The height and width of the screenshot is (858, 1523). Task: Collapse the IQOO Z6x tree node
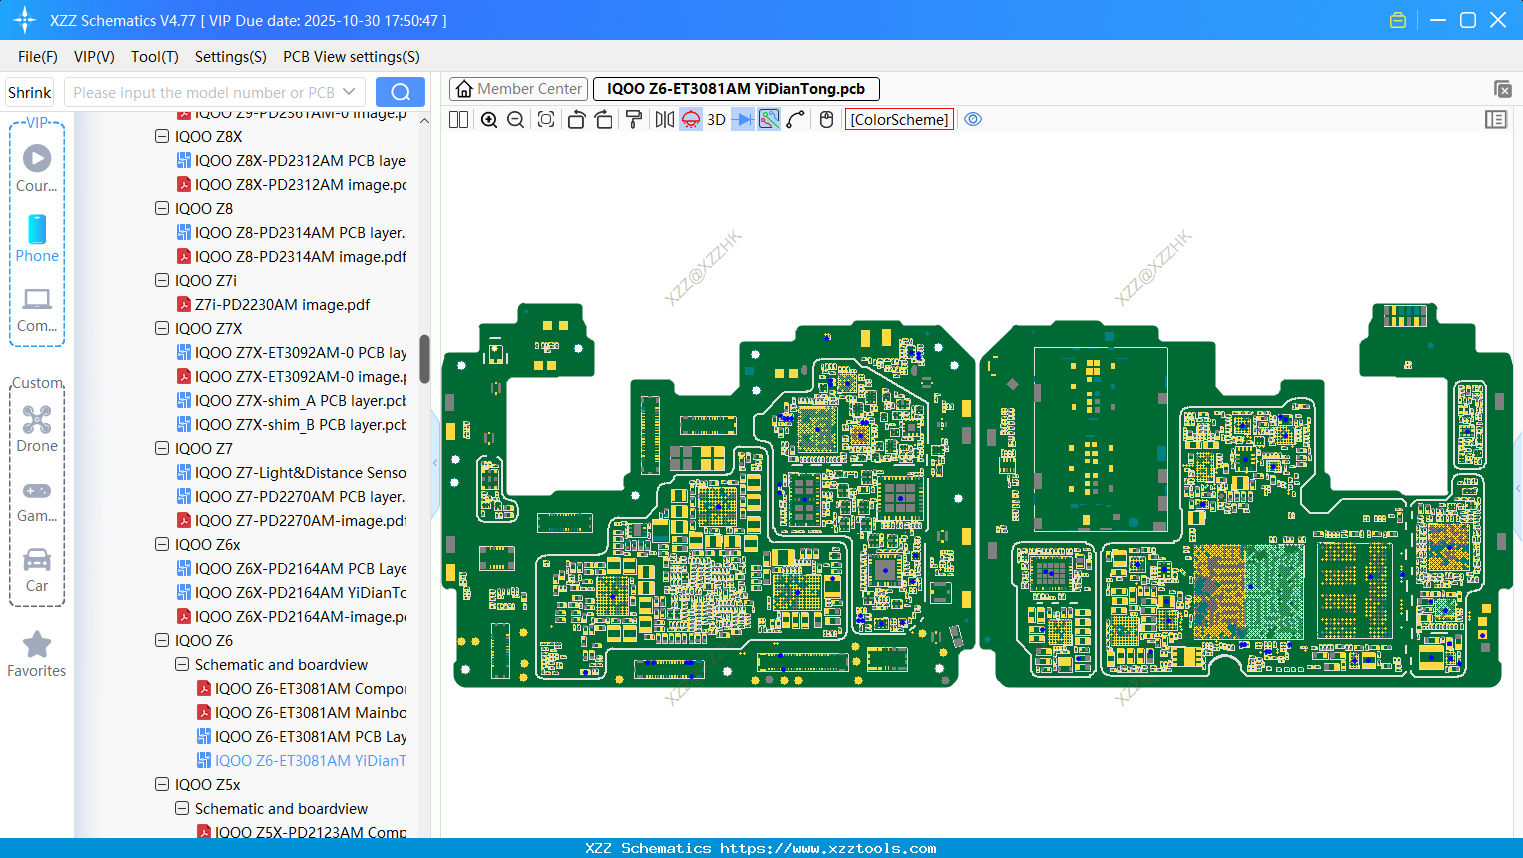coord(162,544)
